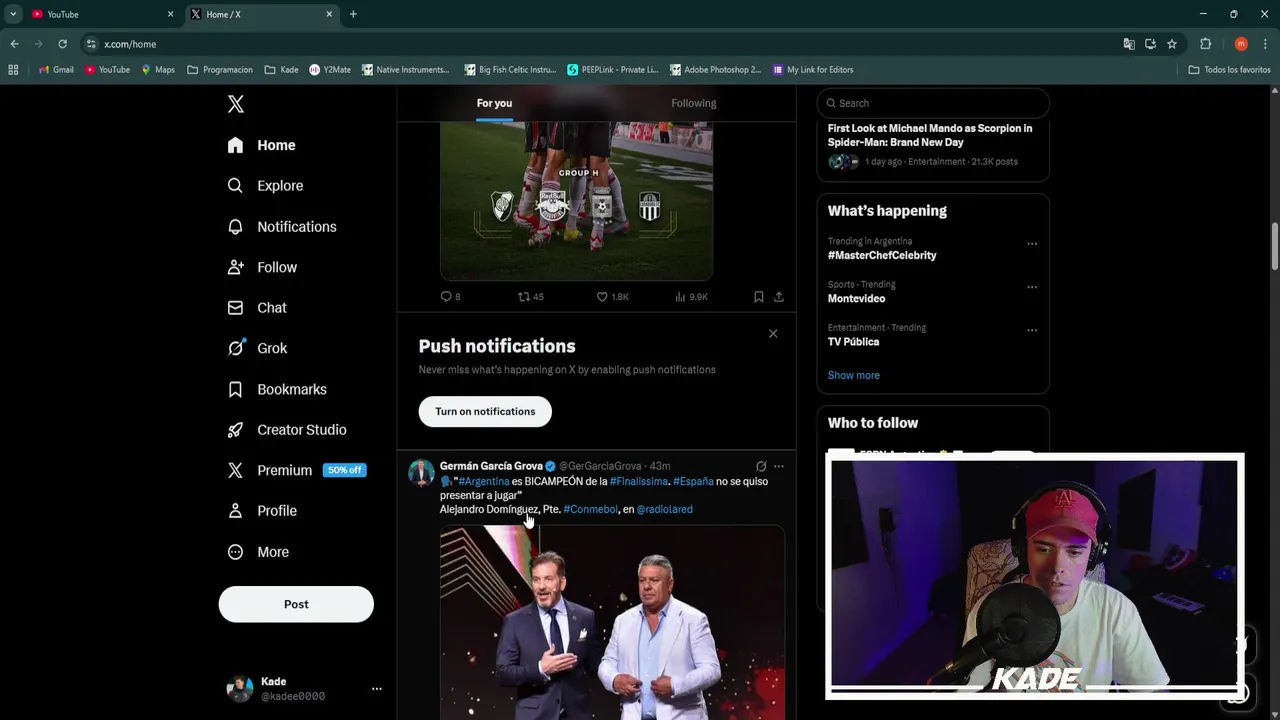Open the Programacion bookmarks folder
Screen dimensions: 1280x720
tap(220, 70)
